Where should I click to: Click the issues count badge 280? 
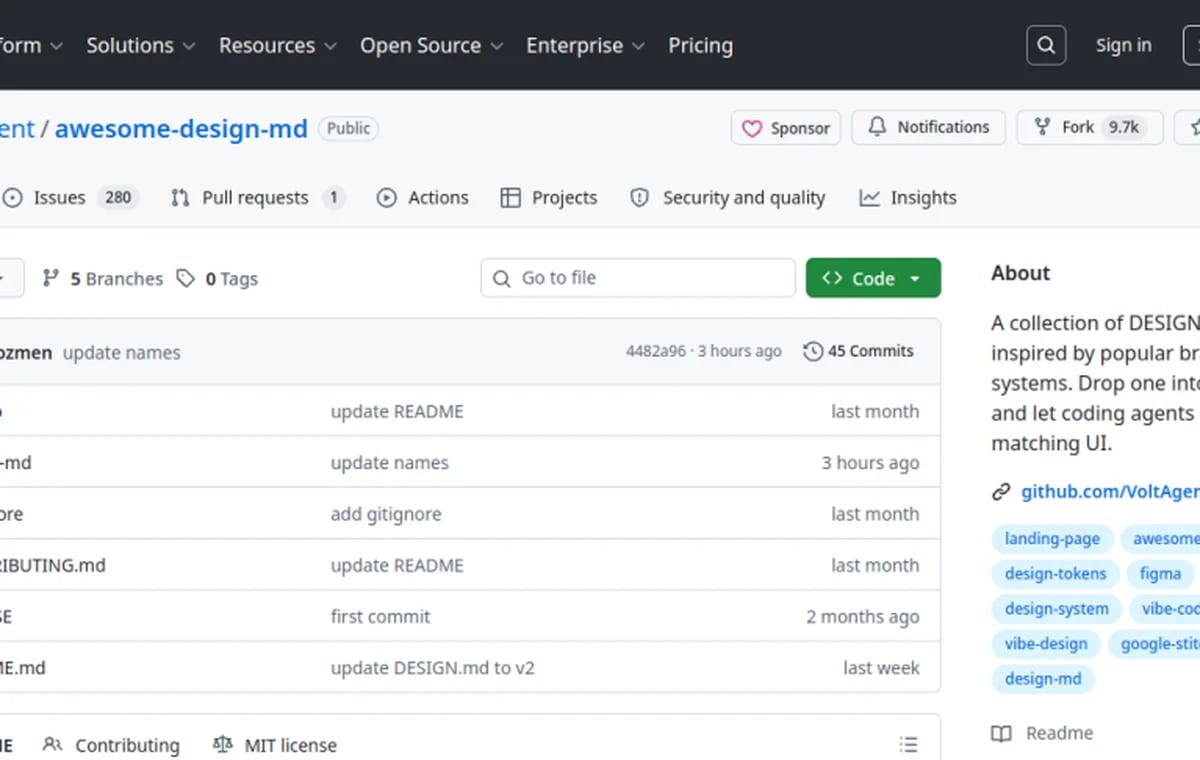pos(118,197)
